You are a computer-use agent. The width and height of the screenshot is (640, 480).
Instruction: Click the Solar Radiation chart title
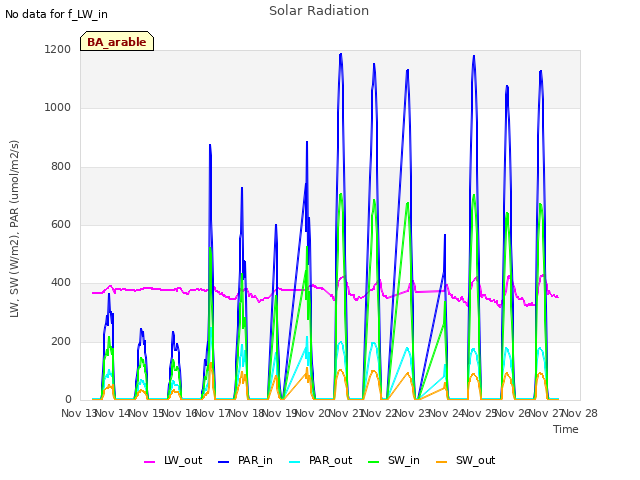319,11
